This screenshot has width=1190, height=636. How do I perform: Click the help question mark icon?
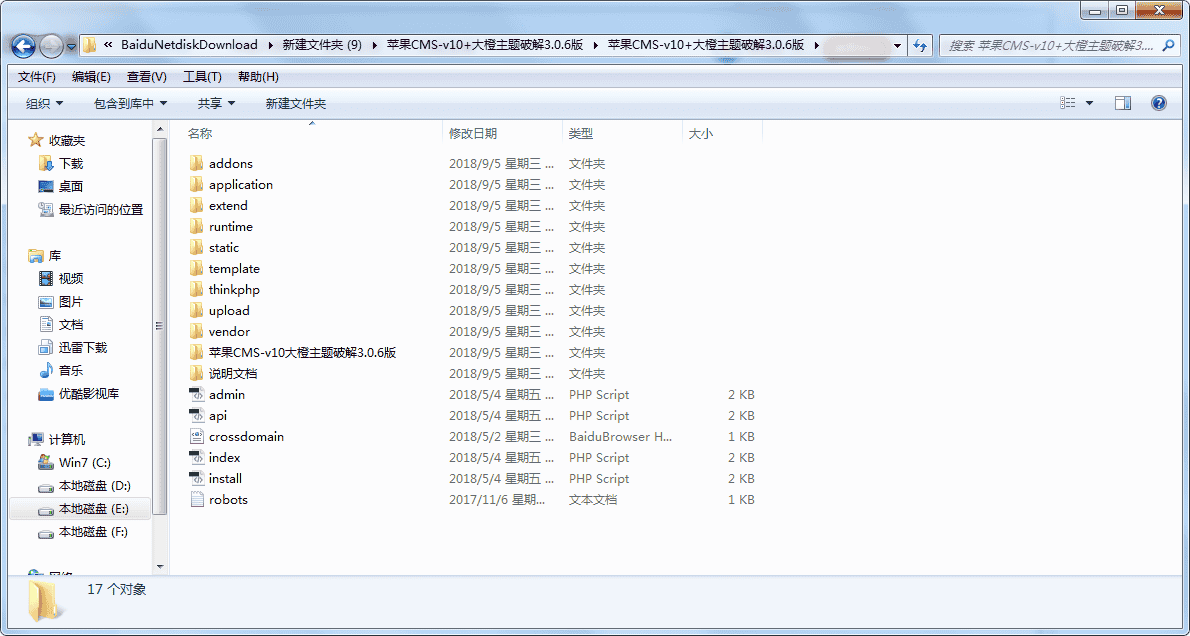(x=1159, y=103)
